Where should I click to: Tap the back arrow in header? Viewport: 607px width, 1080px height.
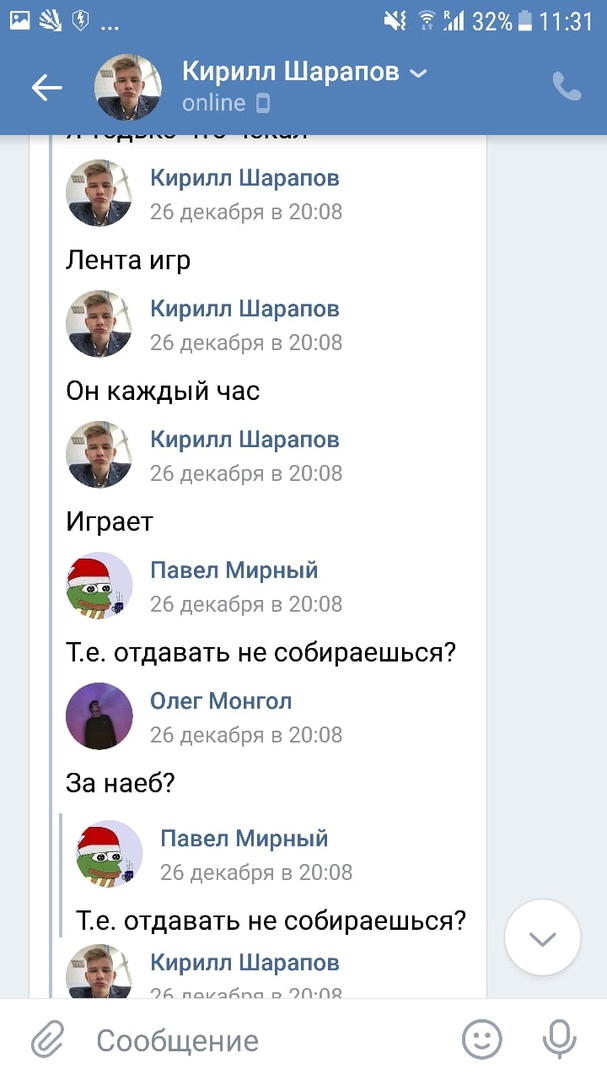point(46,88)
